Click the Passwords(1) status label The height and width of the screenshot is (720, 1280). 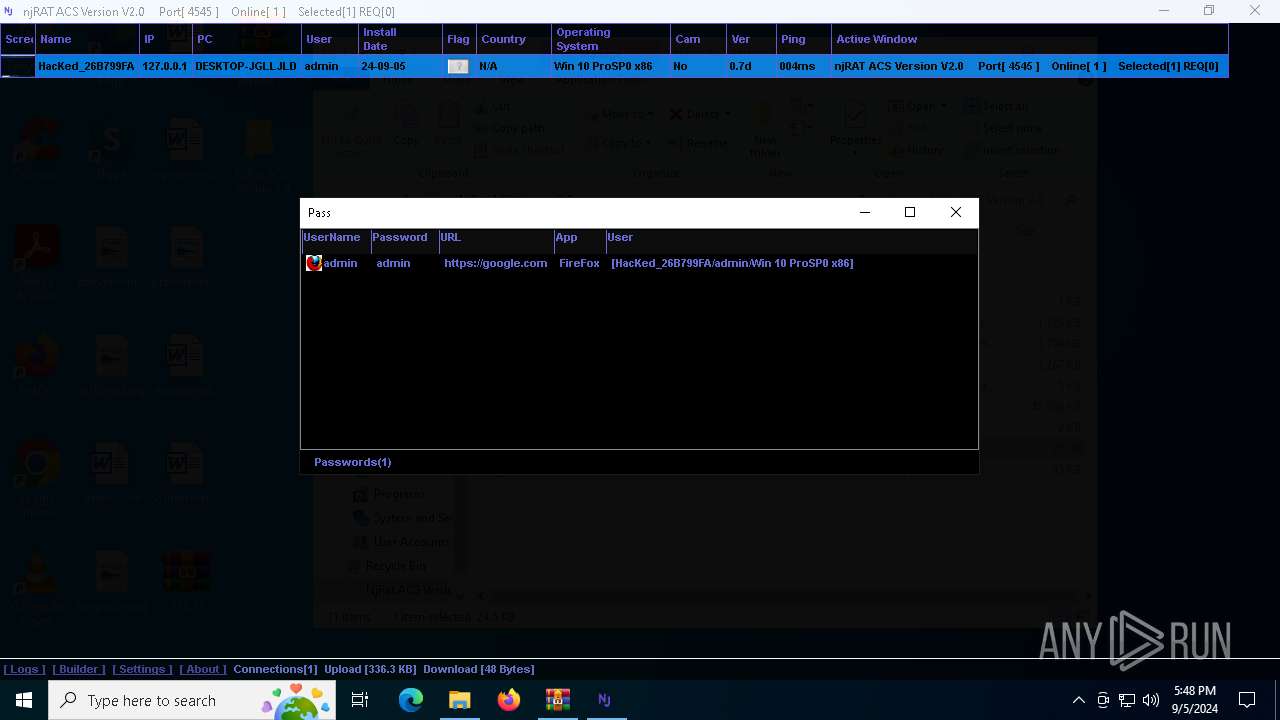coord(352,462)
